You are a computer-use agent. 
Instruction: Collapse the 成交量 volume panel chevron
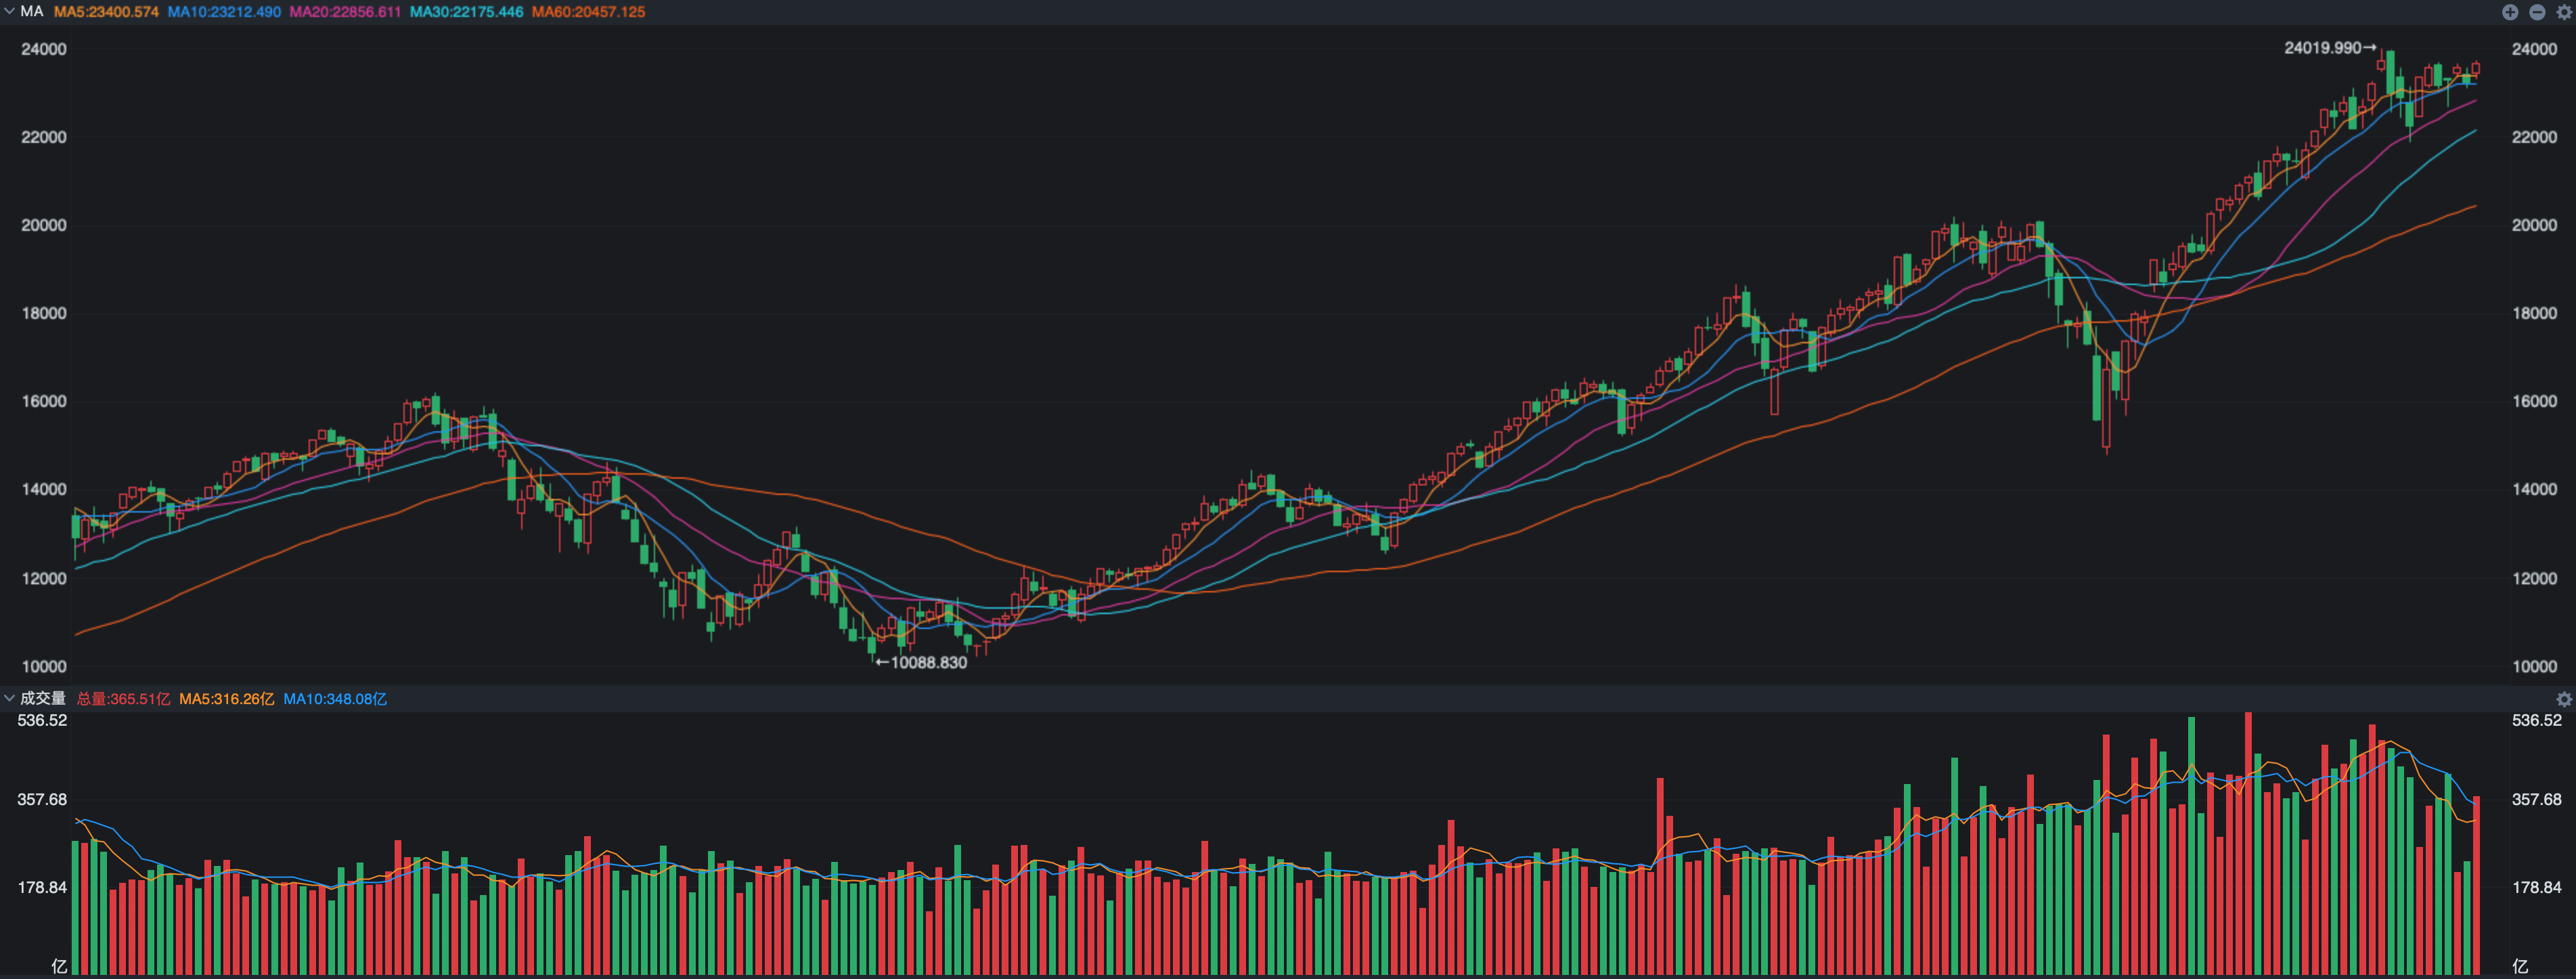[x=9, y=698]
